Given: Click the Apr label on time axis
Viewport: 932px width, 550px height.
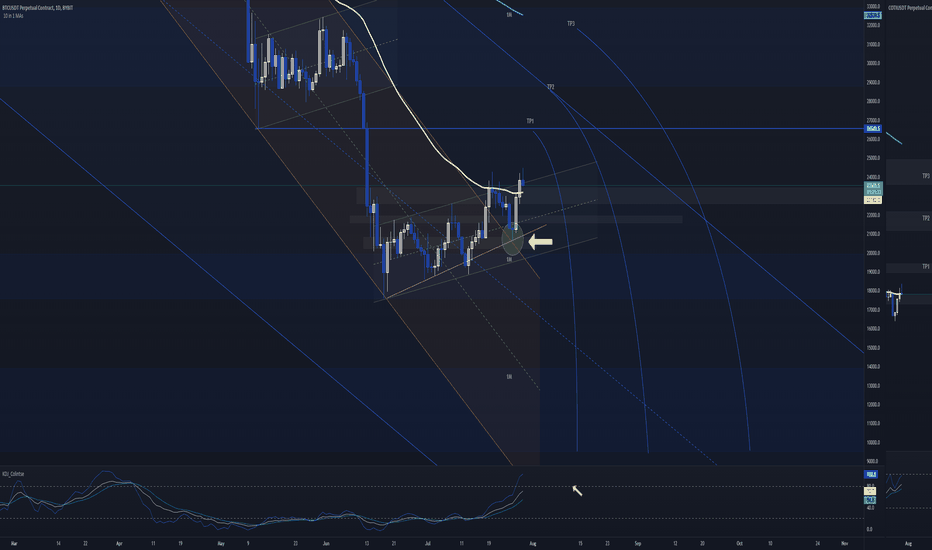Looking at the screenshot, I should point(119,543).
